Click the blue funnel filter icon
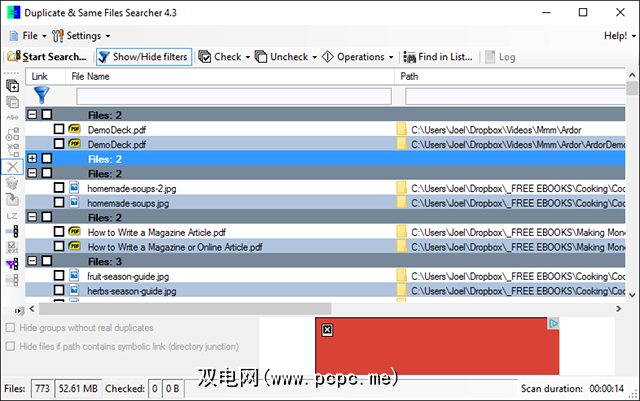 41,95
